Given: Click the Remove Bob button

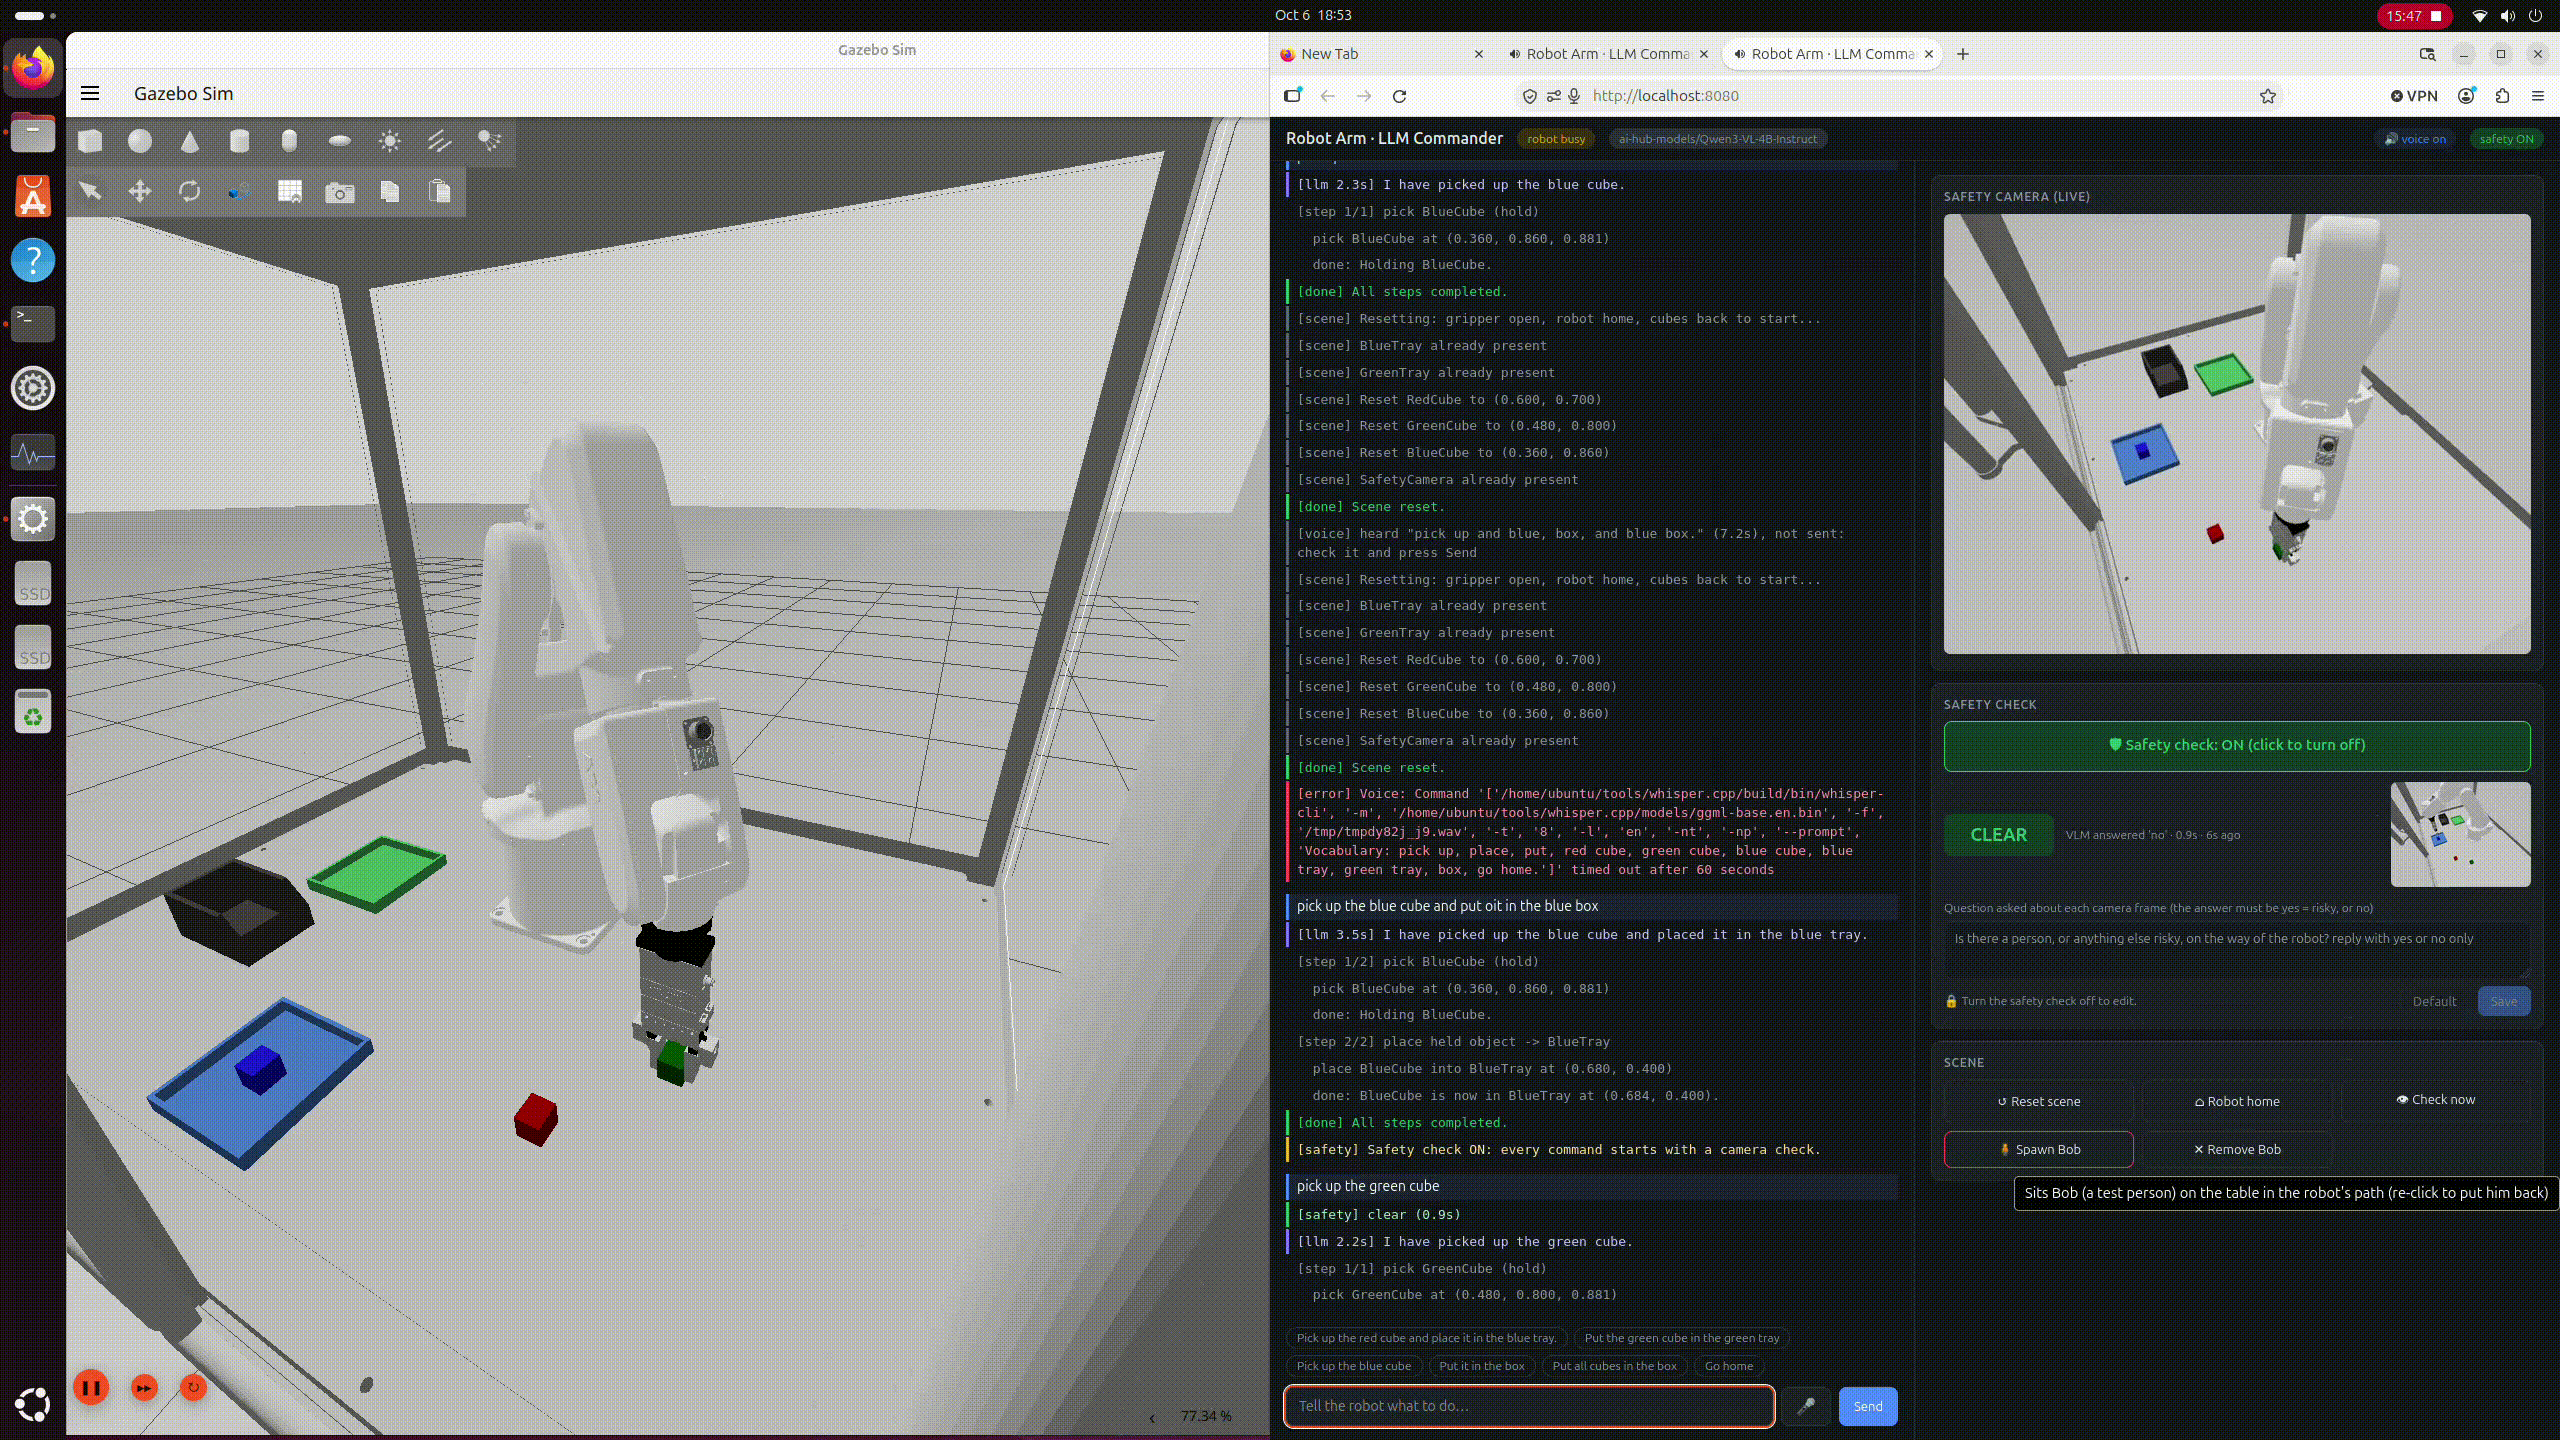Looking at the screenshot, I should pyautogui.click(x=2237, y=1149).
